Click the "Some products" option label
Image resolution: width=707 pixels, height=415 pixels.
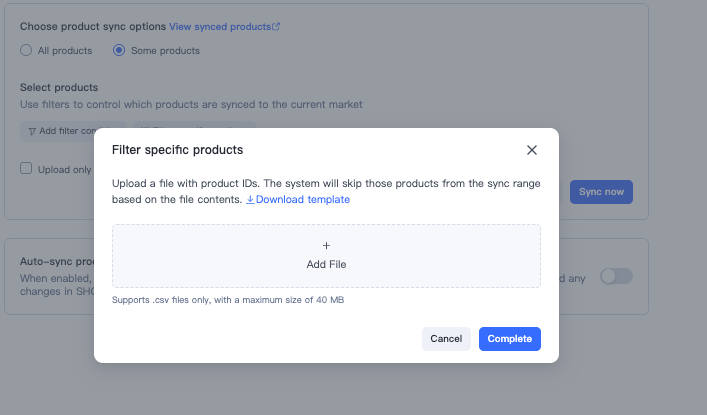coord(165,51)
